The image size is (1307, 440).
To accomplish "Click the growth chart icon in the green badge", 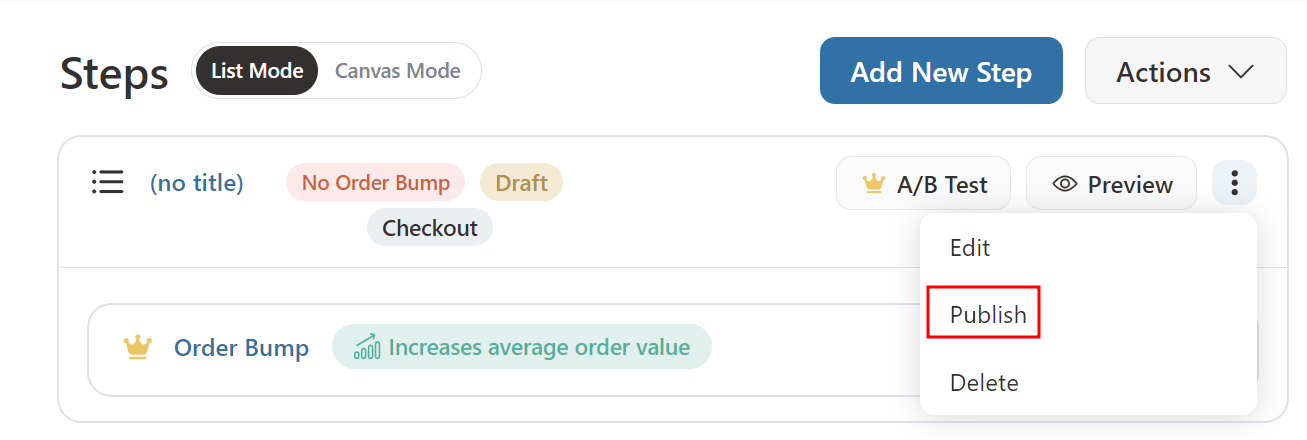I will pos(367,348).
